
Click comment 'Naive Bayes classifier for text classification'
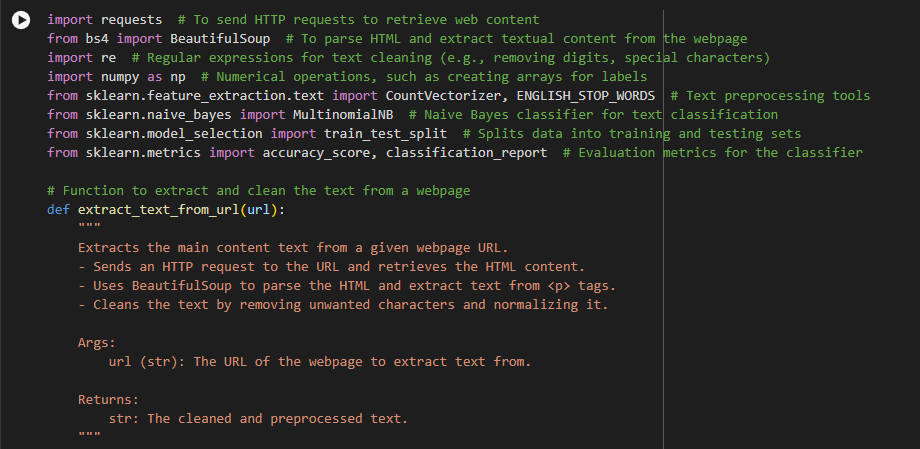point(593,114)
